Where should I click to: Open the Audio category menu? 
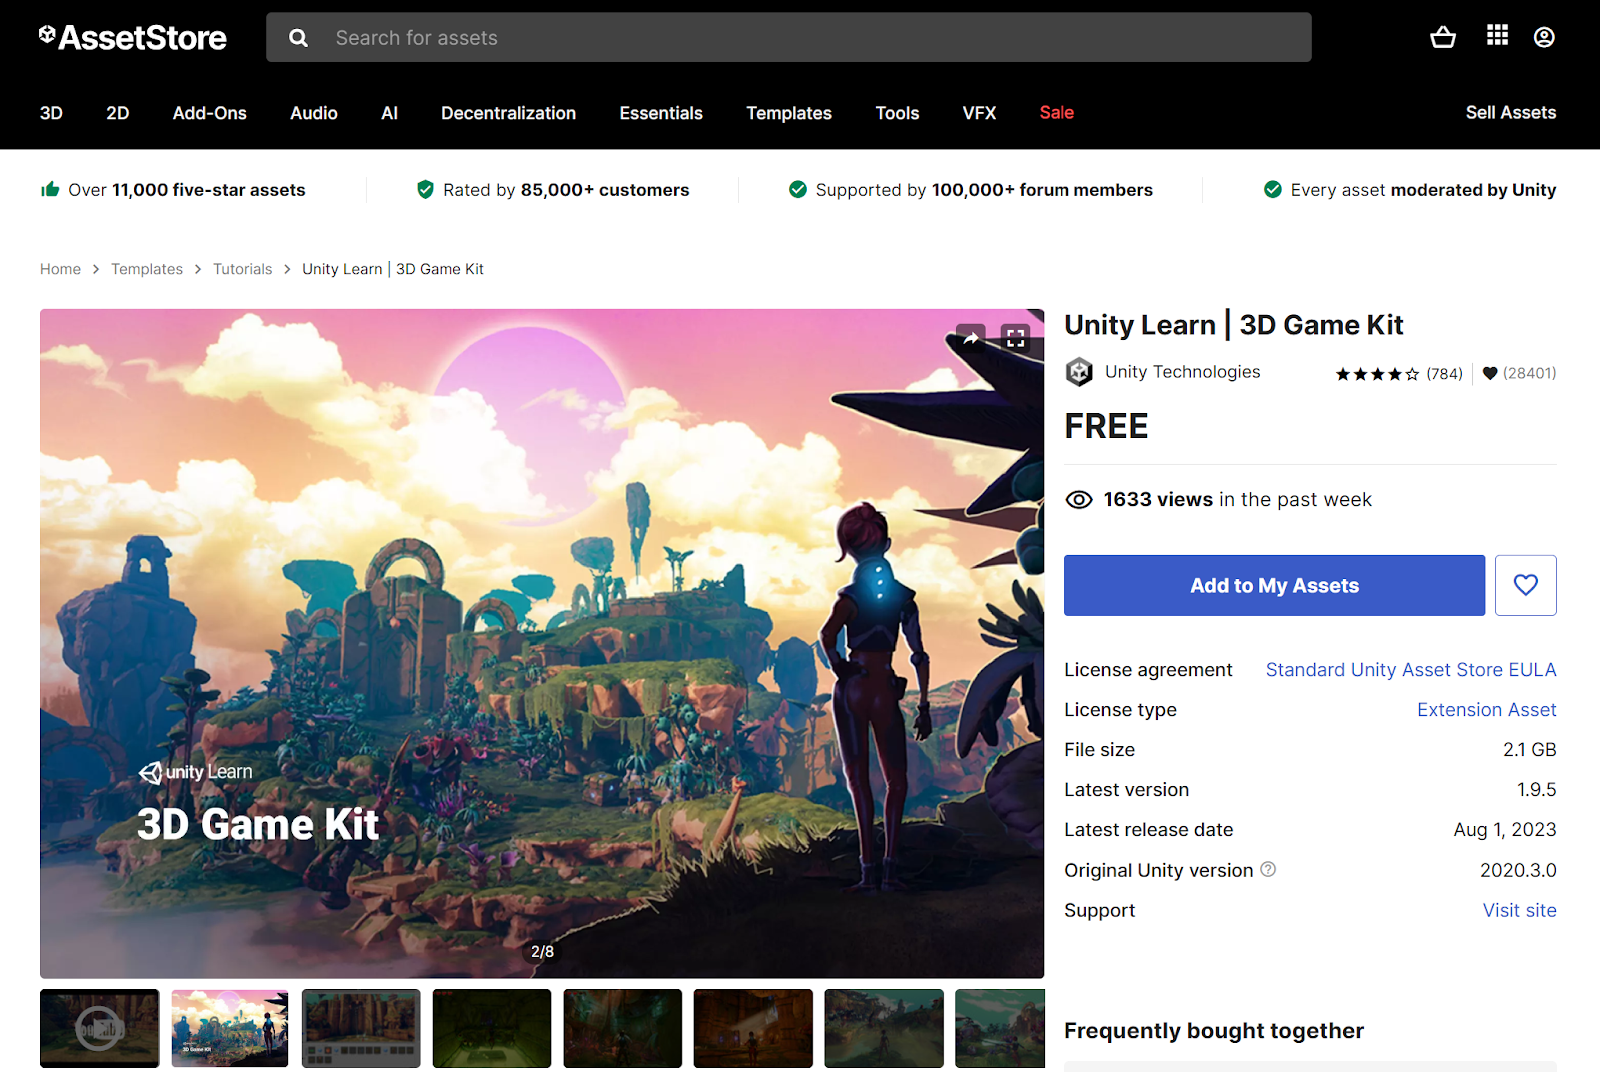click(314, 113)
